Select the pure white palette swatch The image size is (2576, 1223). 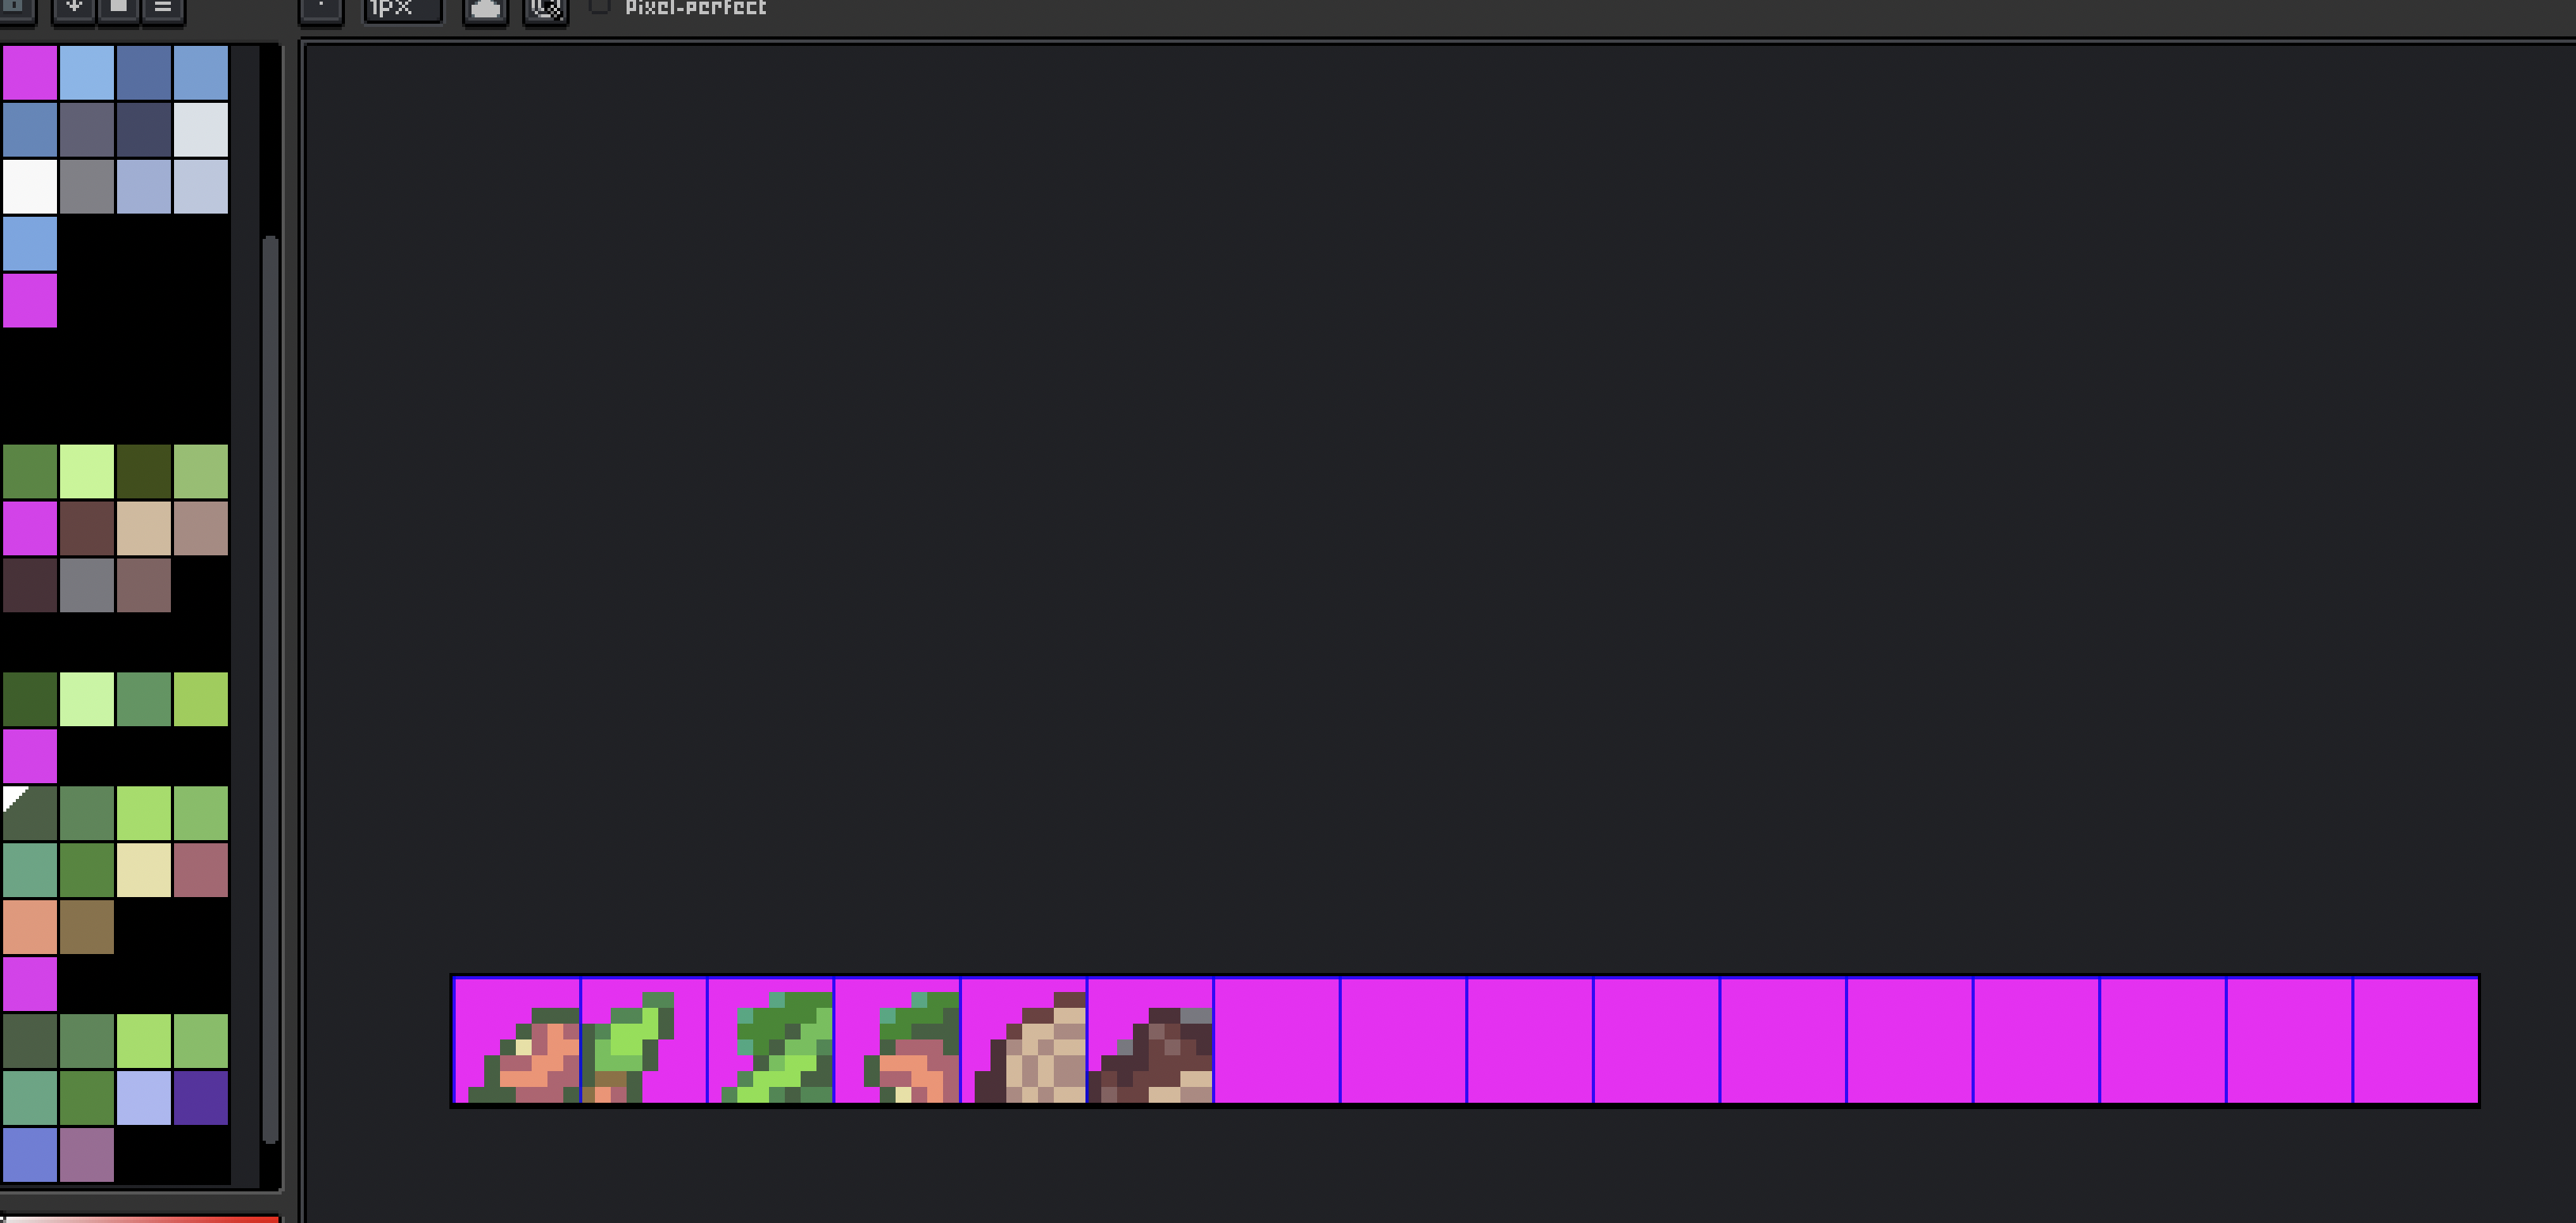[x=30, y=186]
